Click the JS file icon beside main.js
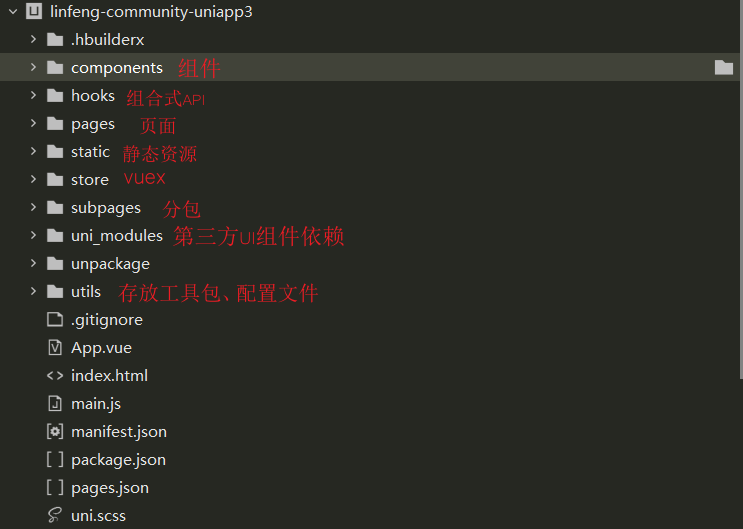Viewport: 743px width, 529px height. click(x=54, y=404)
